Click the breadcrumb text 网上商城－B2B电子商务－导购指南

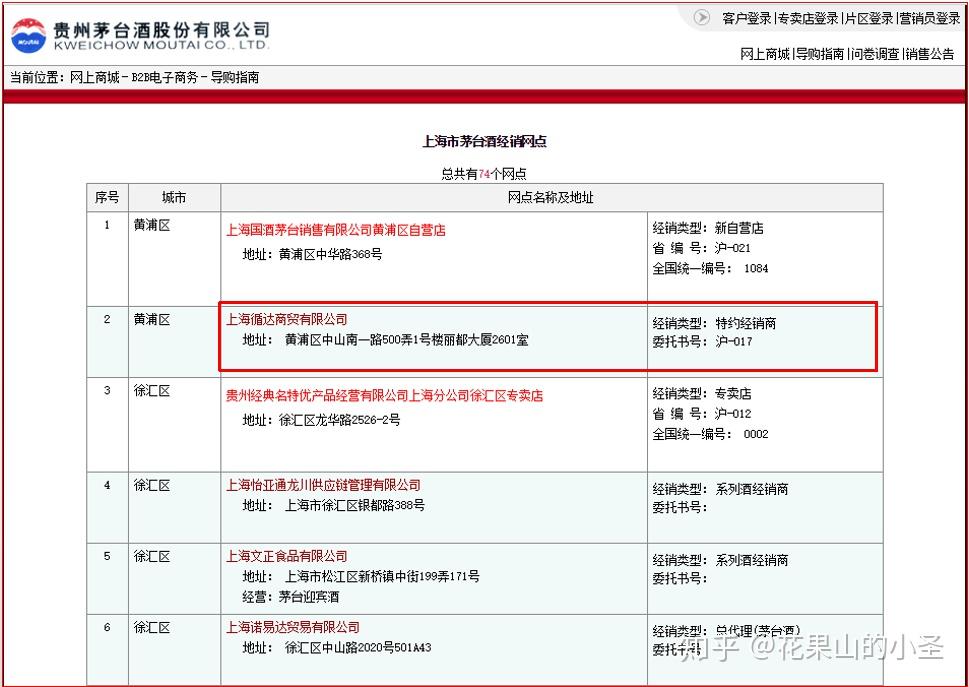pos(164,78)
